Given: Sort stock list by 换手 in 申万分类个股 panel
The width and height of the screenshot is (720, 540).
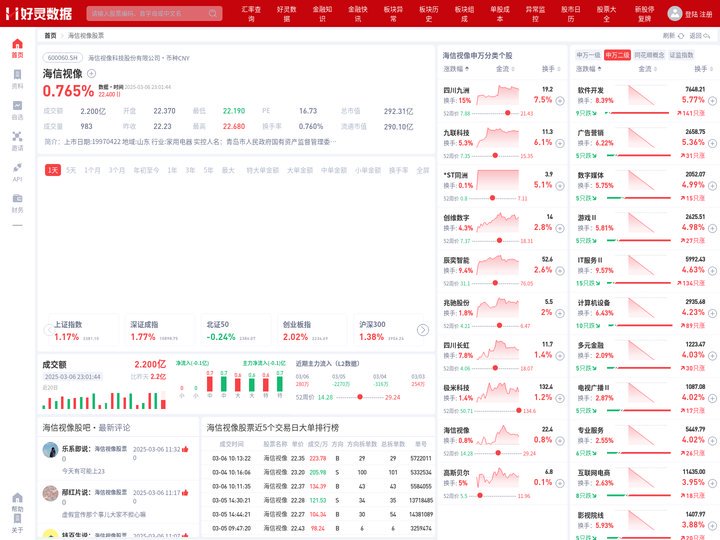Looking at the screenshot, I should 551,69.
